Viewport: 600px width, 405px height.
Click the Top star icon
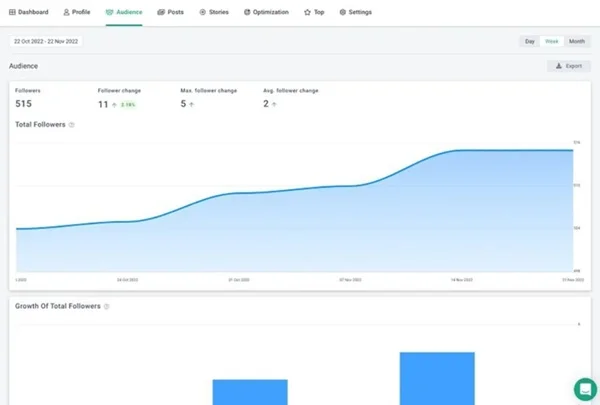308,12
